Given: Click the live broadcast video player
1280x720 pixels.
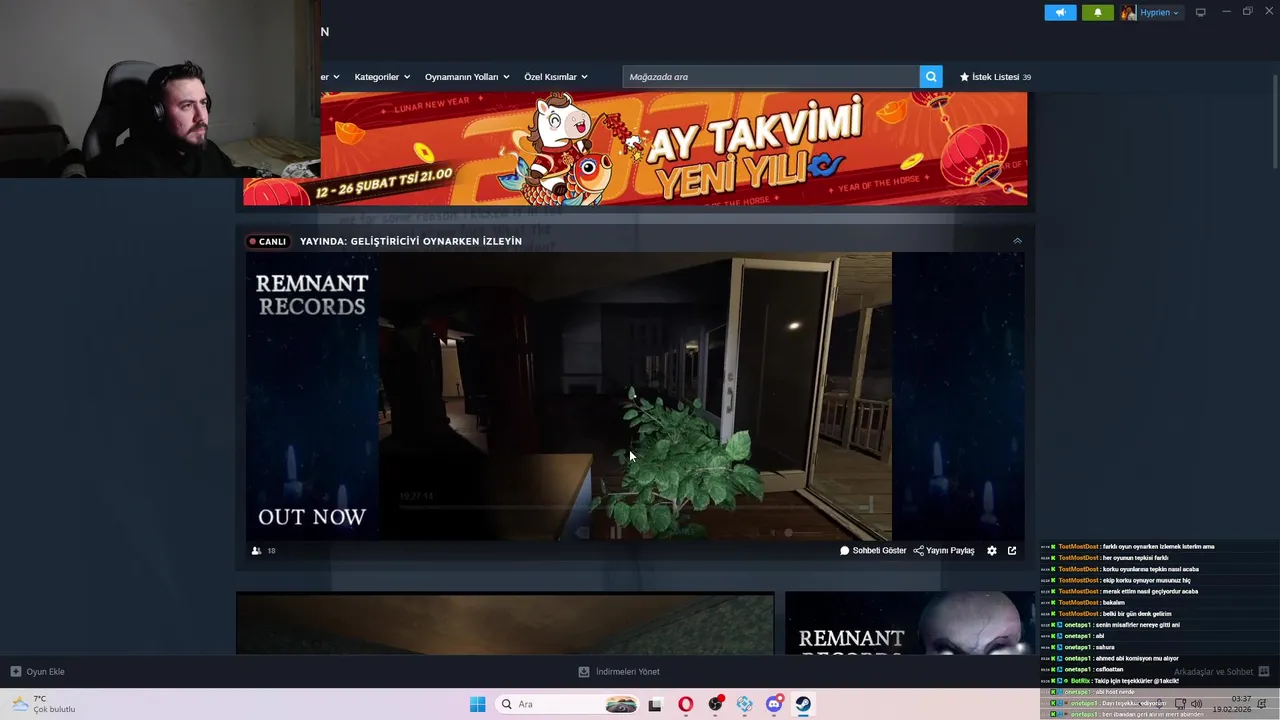Looking at the screenshot, I should [635, 396].
